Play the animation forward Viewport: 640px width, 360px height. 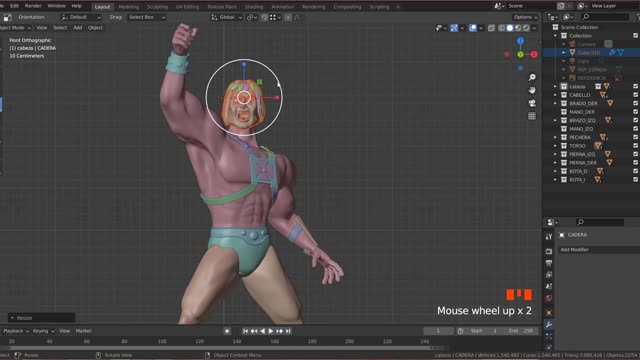pyautogui.click(x=271, y=331)
